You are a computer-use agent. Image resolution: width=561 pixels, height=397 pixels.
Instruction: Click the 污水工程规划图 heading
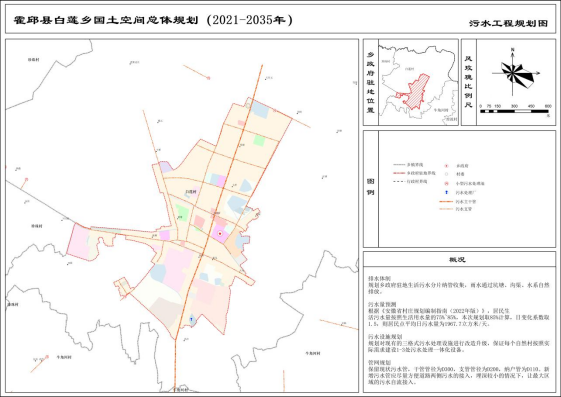pyautogui.click(x=508, y=23)
